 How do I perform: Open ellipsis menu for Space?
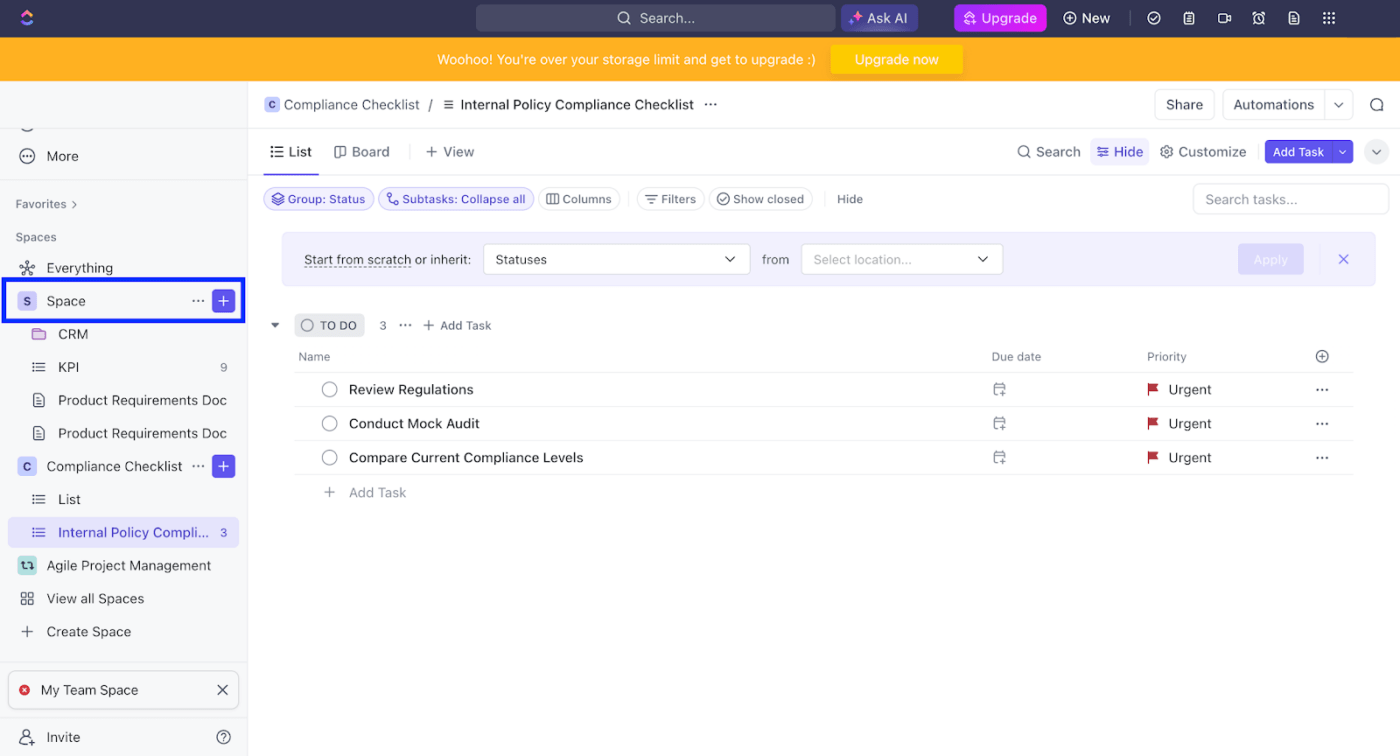[198, 301]
